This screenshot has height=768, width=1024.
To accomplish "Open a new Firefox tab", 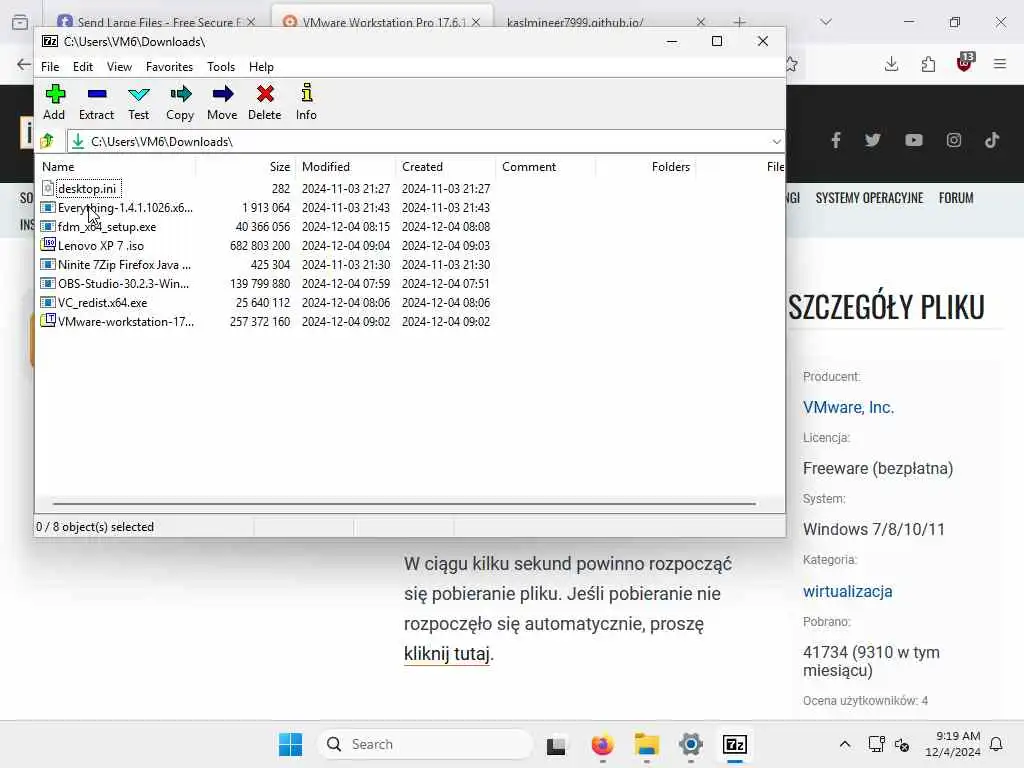I will point(739,22).
